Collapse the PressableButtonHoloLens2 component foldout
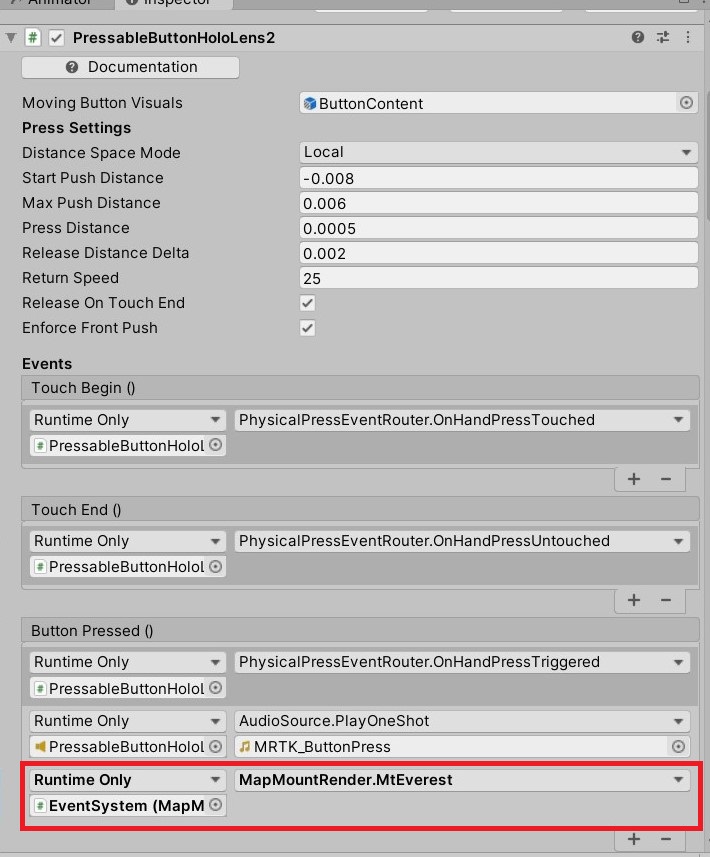710x857 pixels. (x=10, y=38)
